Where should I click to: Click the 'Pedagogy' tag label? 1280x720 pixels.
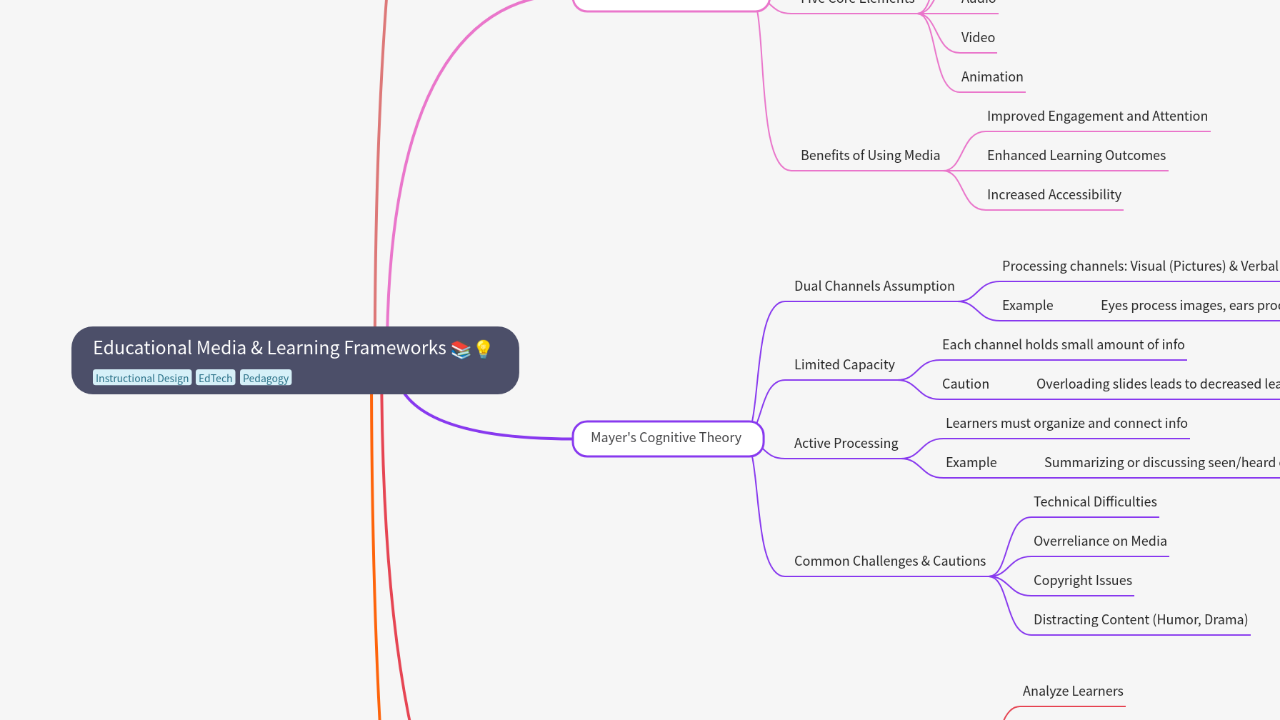265,377
